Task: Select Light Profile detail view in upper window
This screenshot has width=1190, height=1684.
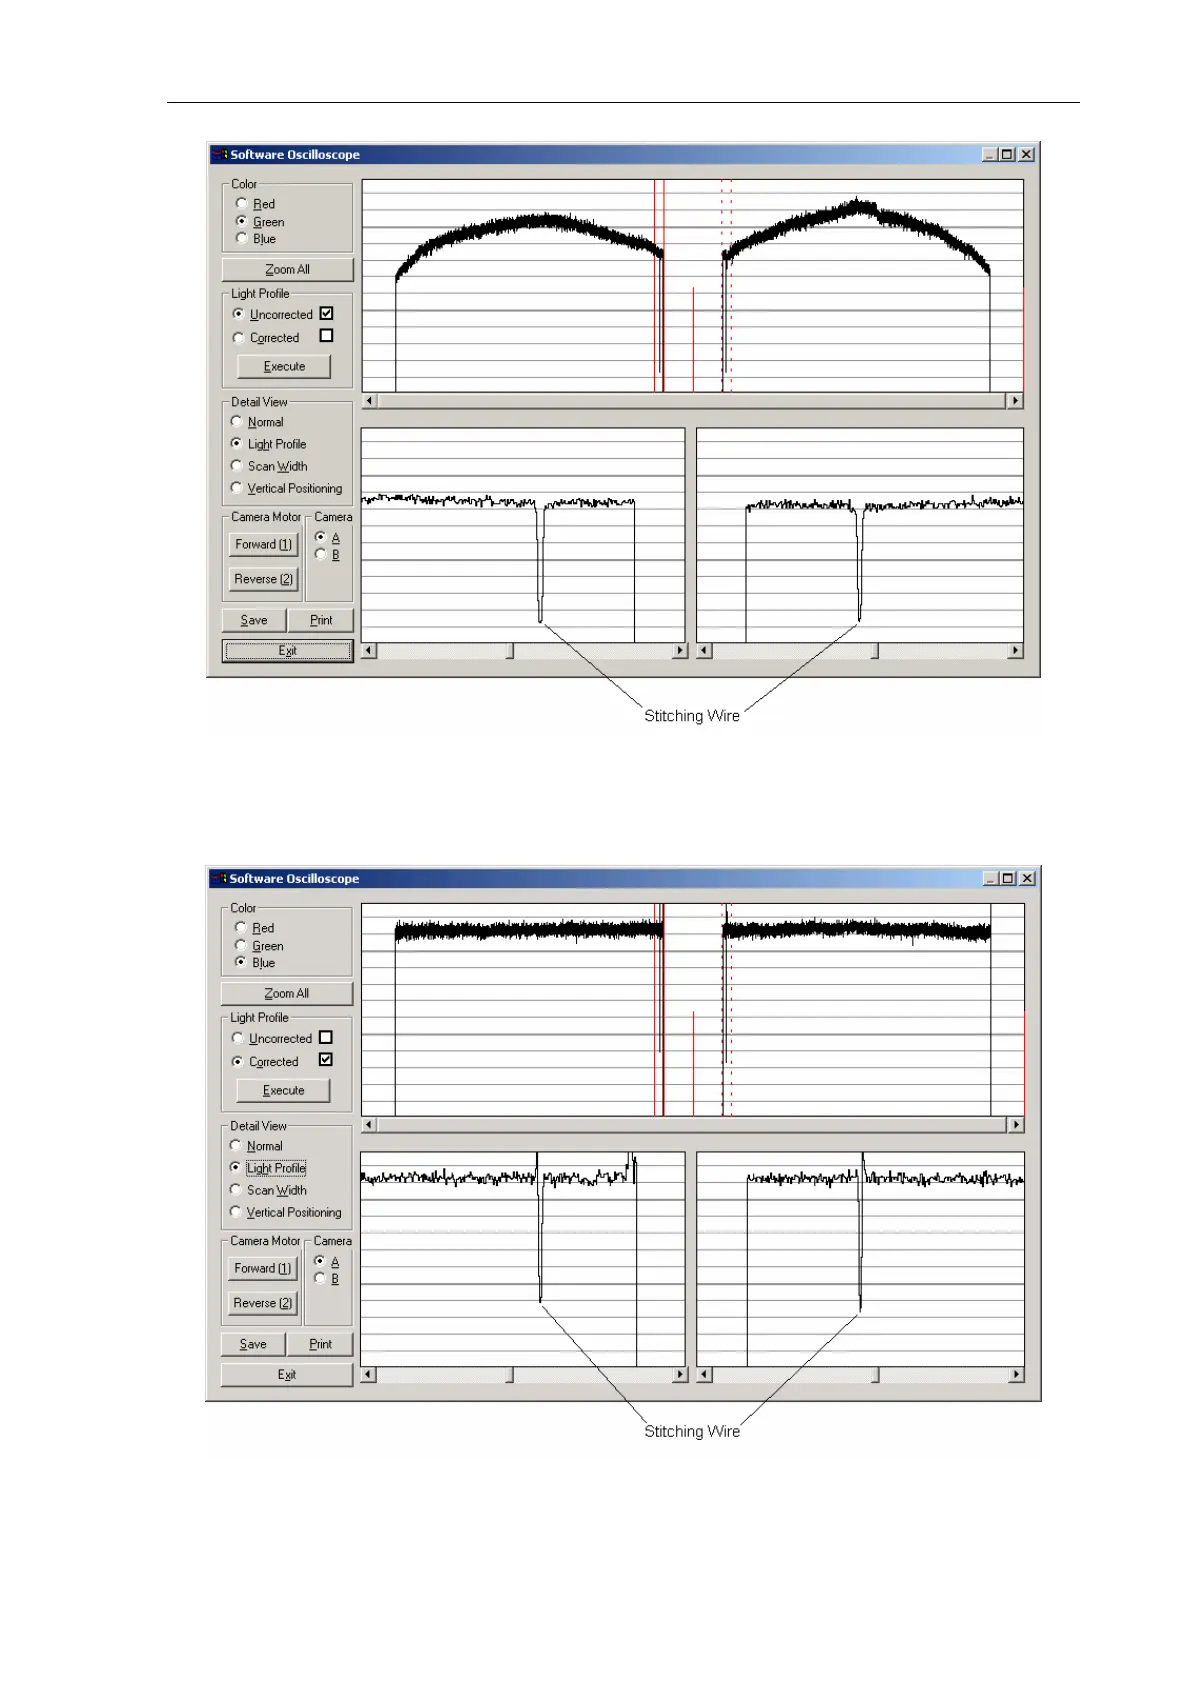Action: [x=236, y=443]
